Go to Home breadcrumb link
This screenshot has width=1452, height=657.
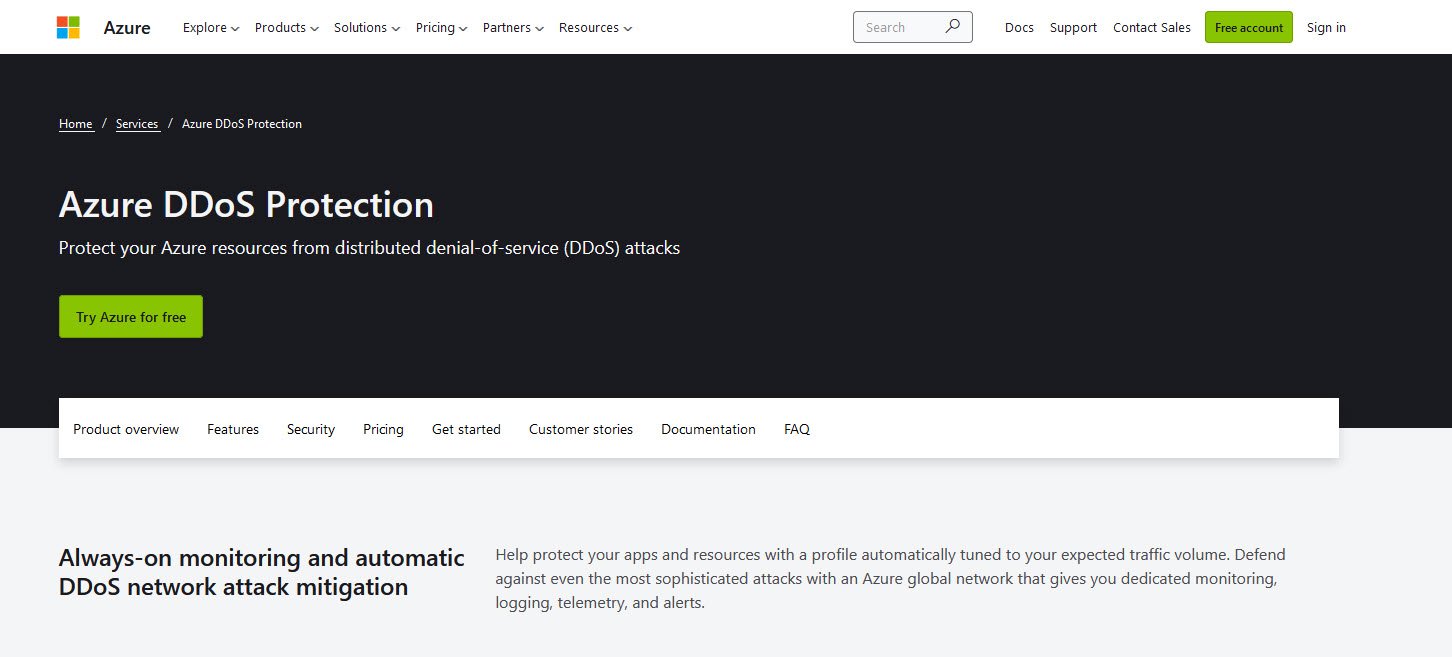coord(76,124)
